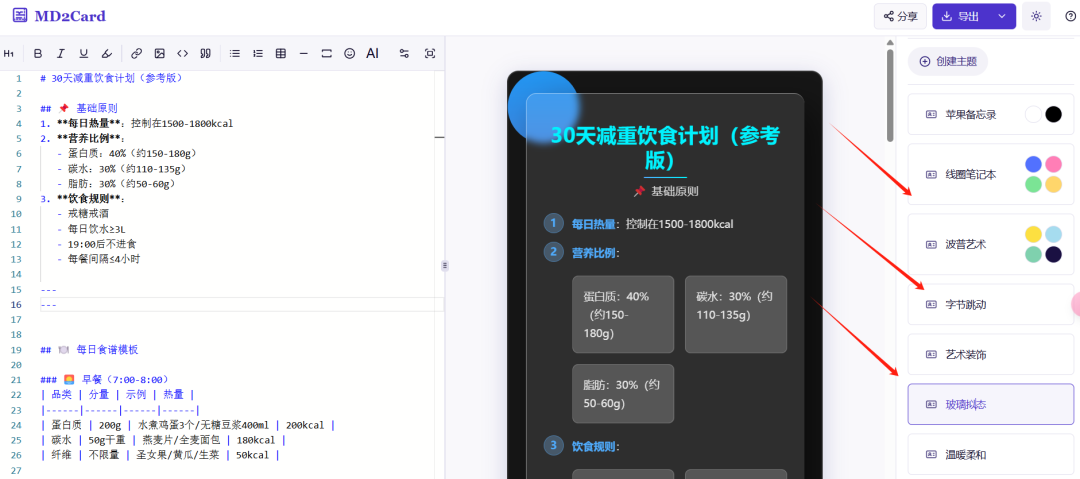Toggle fullscreen editor mode
This screenshot has height=479, width=1080.
(x=430, y=53)
